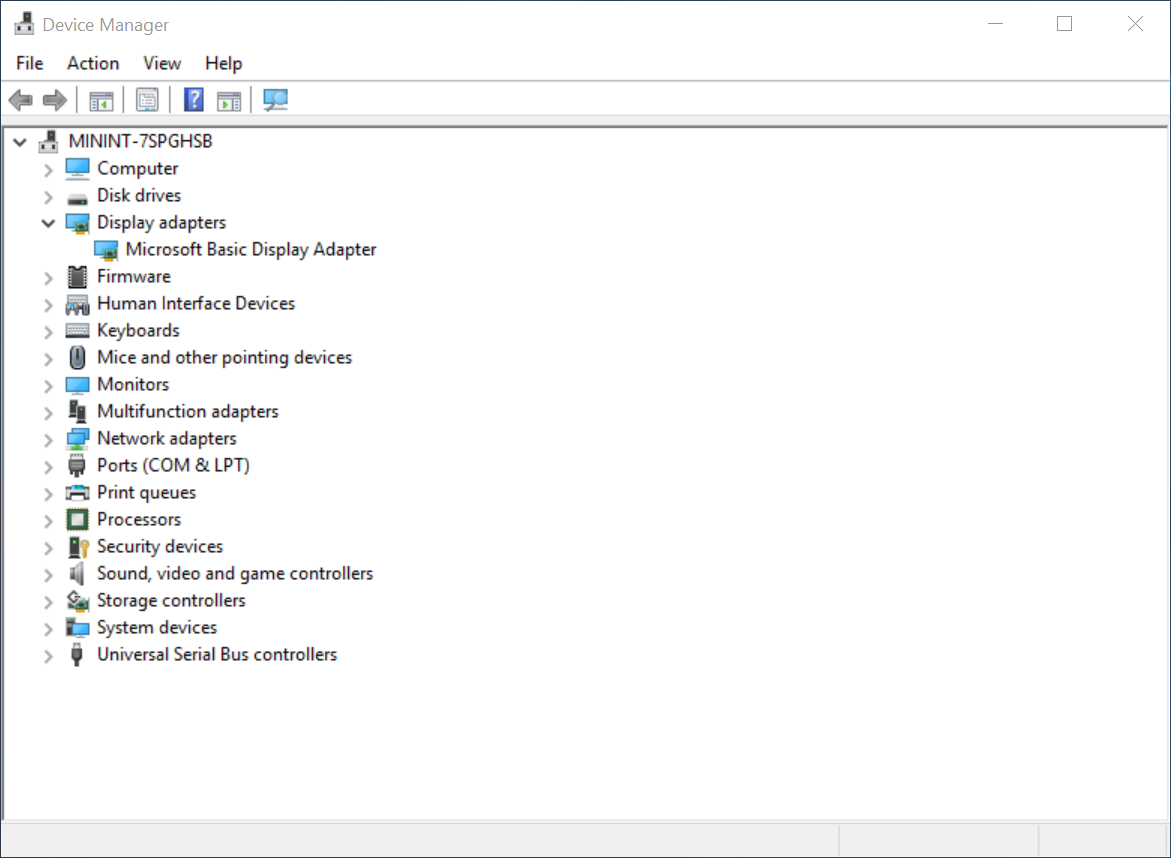The height and width of the screenshot is (858, 1171).
Task: Click the Firmware chip icon
Action: tap(77, 277)
